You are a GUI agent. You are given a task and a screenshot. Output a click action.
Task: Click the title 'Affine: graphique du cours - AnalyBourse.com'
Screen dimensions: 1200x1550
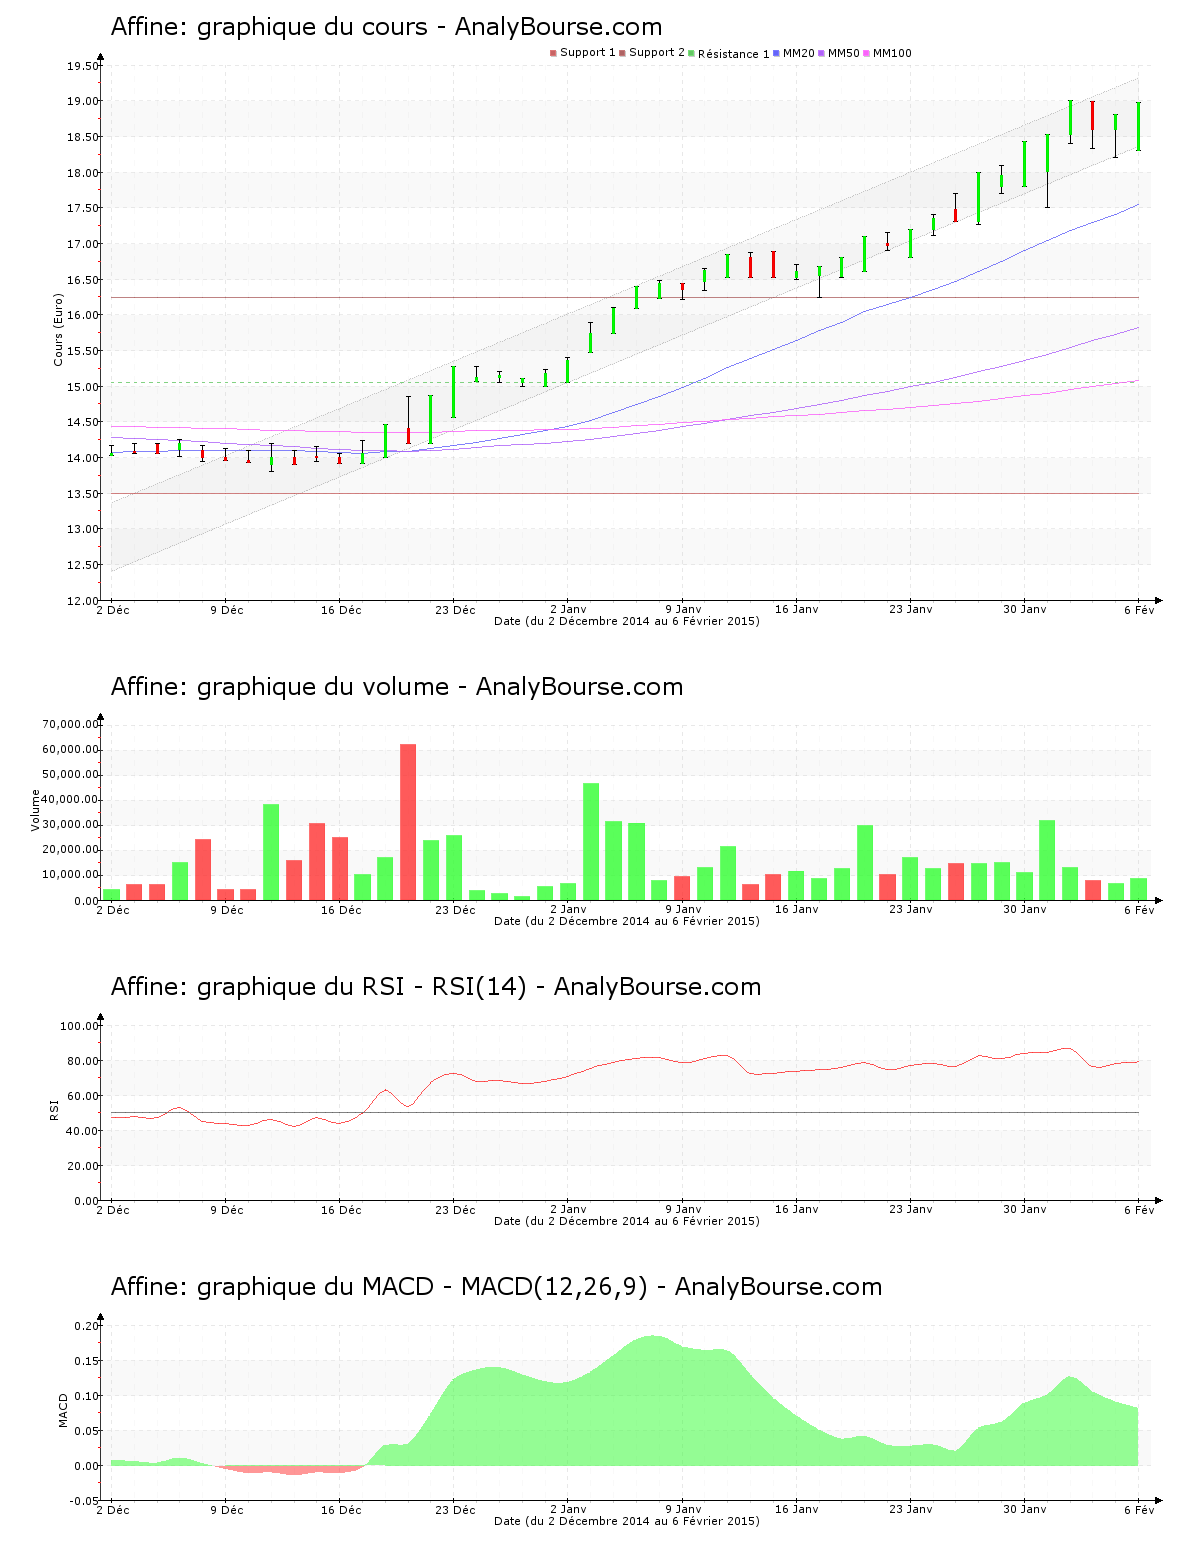click(x=386, y=27)
